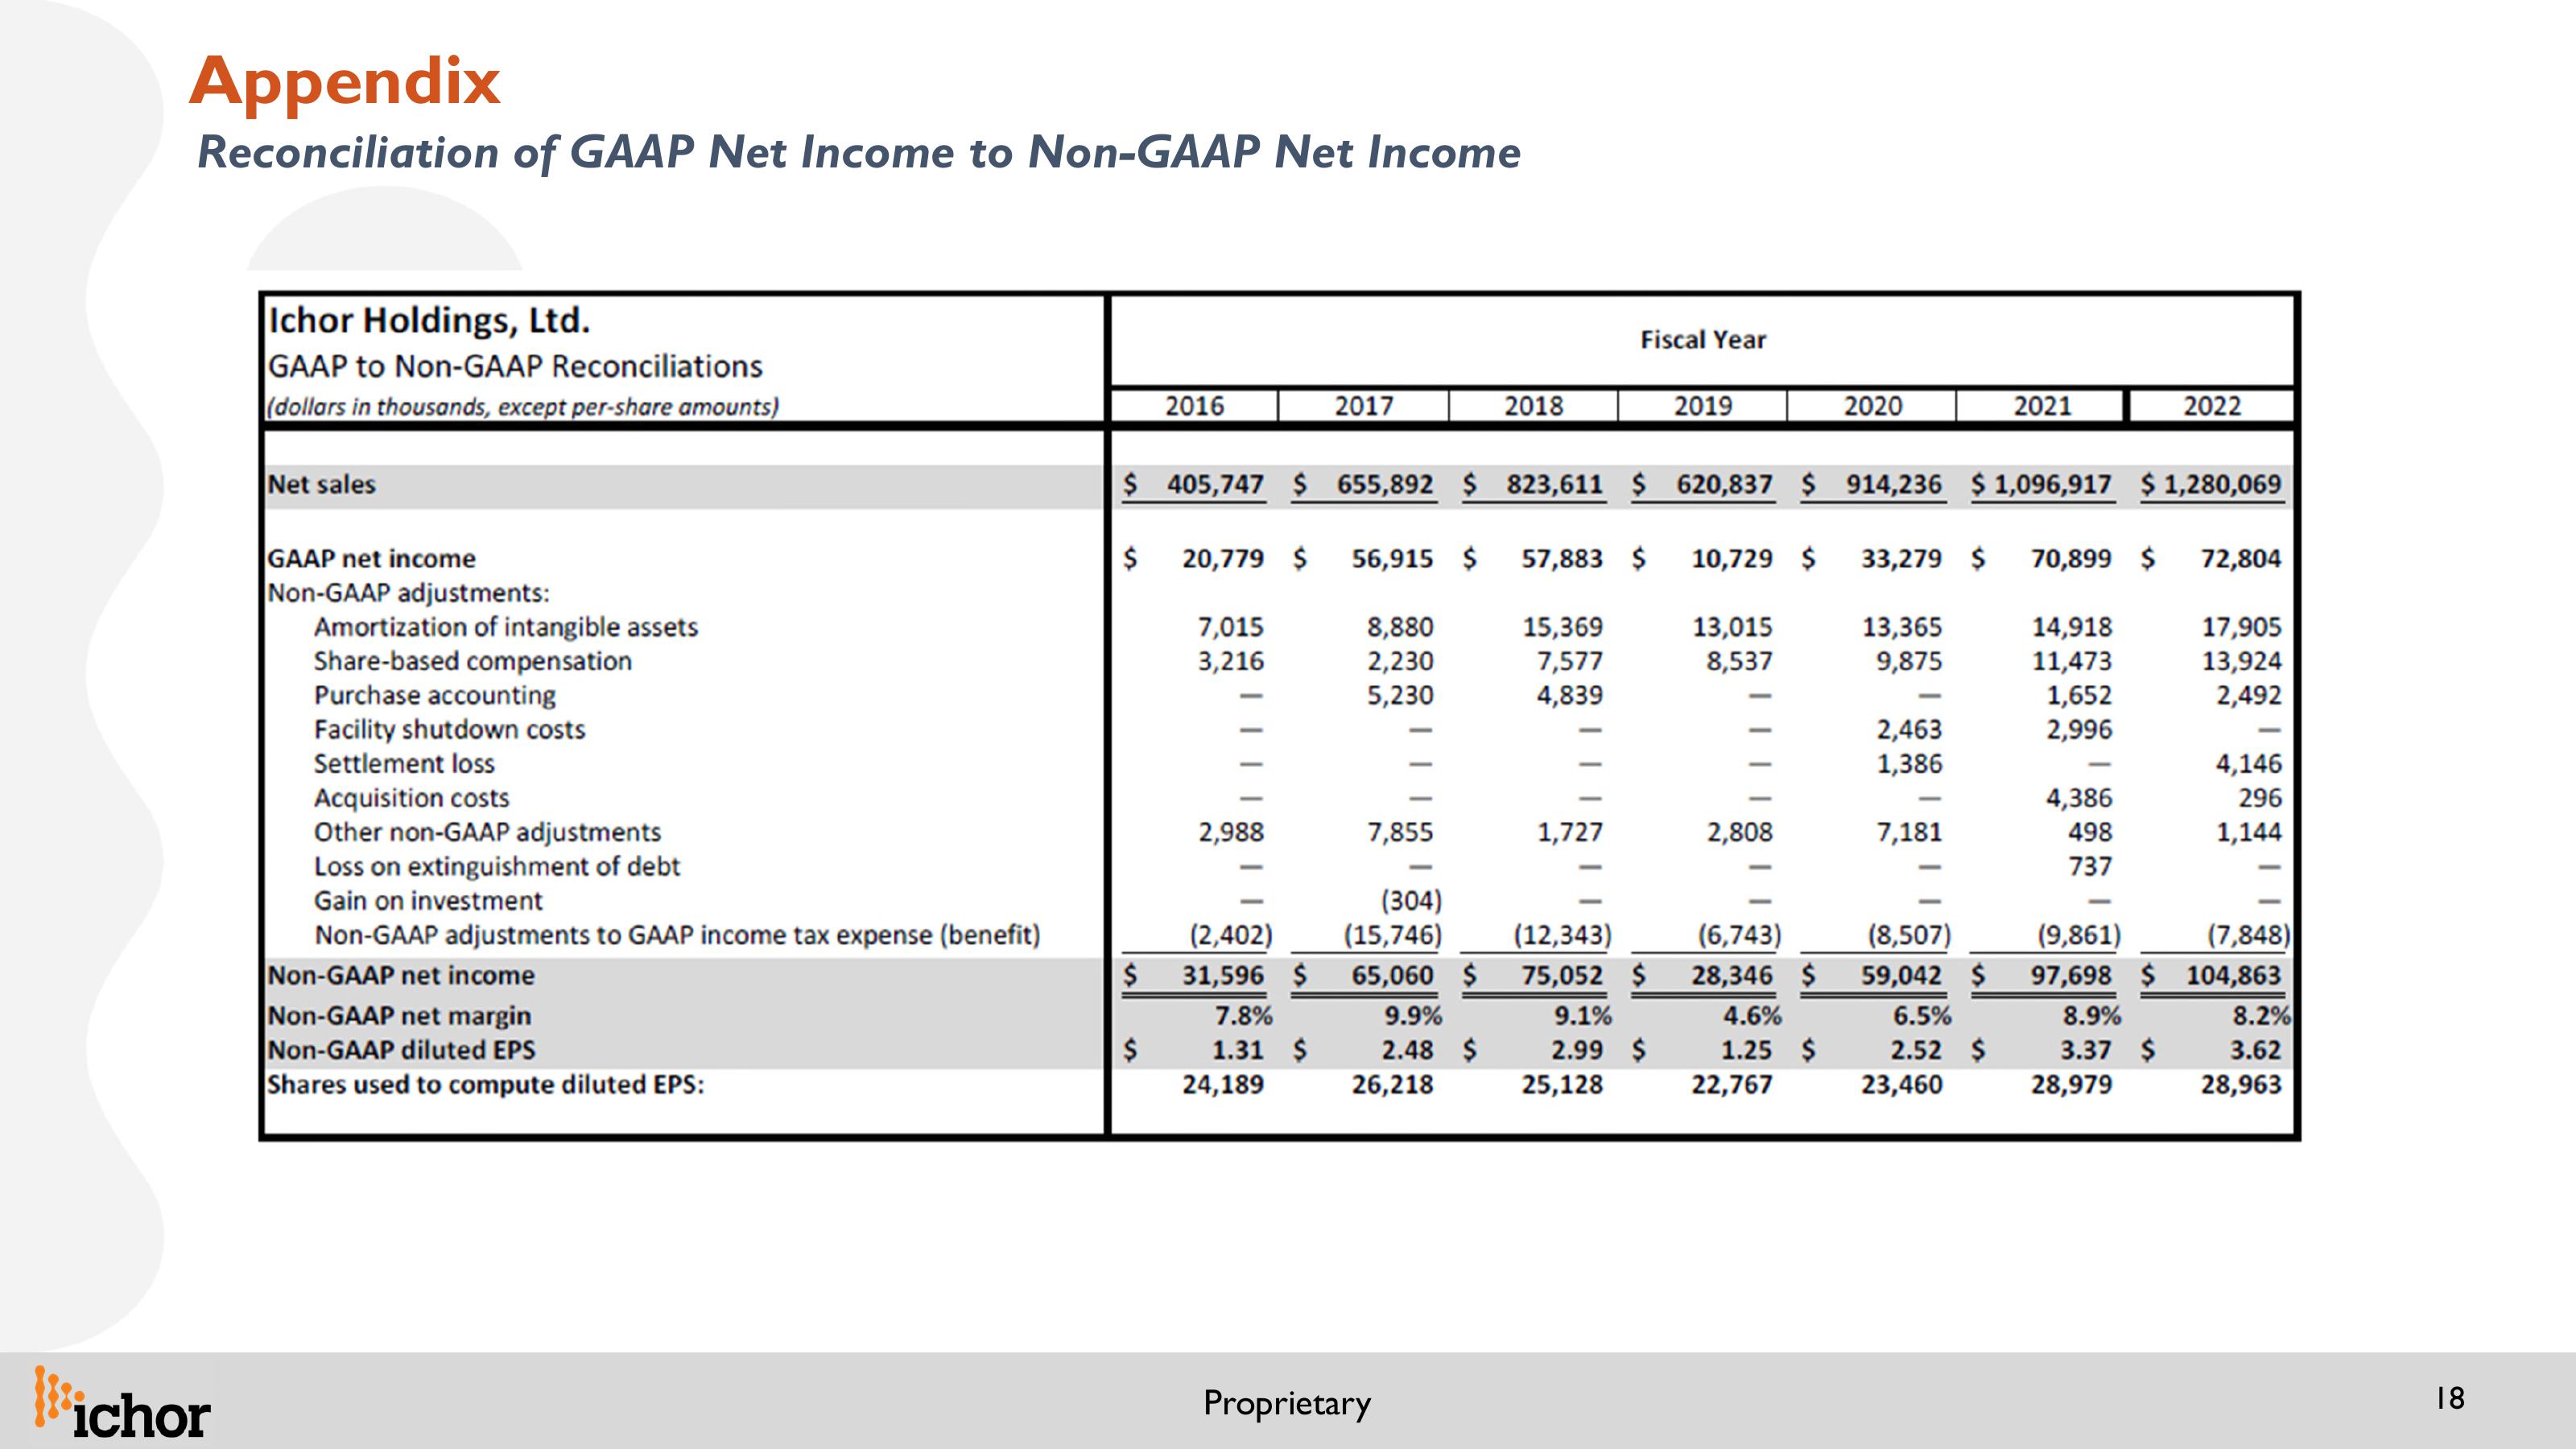Viewport: 2576px width, 1449px height.
Task: Click Non-GAAP net income value 104,863
Action: pos(2234,976)
